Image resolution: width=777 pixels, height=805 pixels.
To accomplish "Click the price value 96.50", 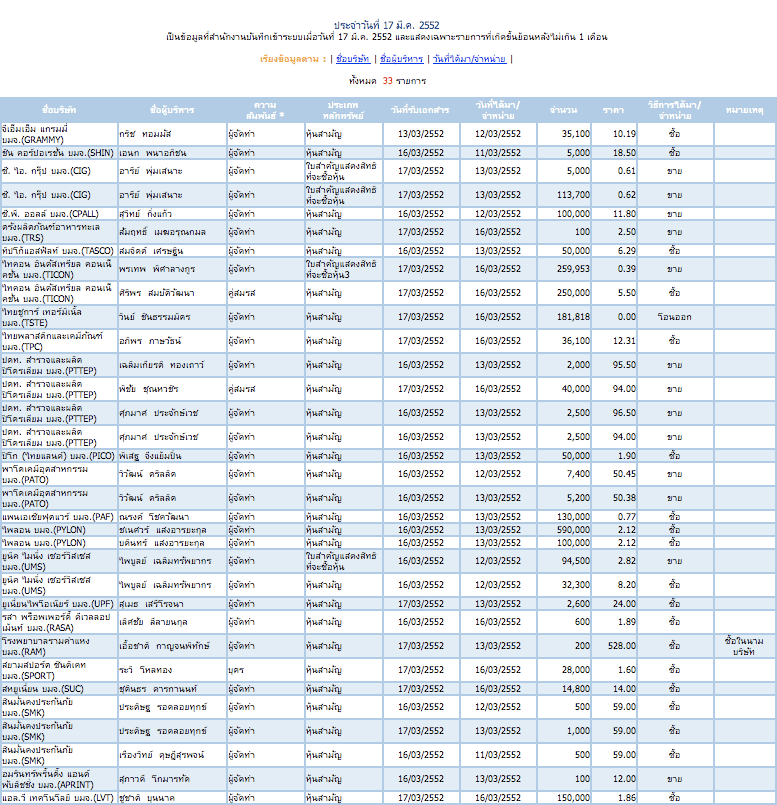I will (x=624, y=413).
